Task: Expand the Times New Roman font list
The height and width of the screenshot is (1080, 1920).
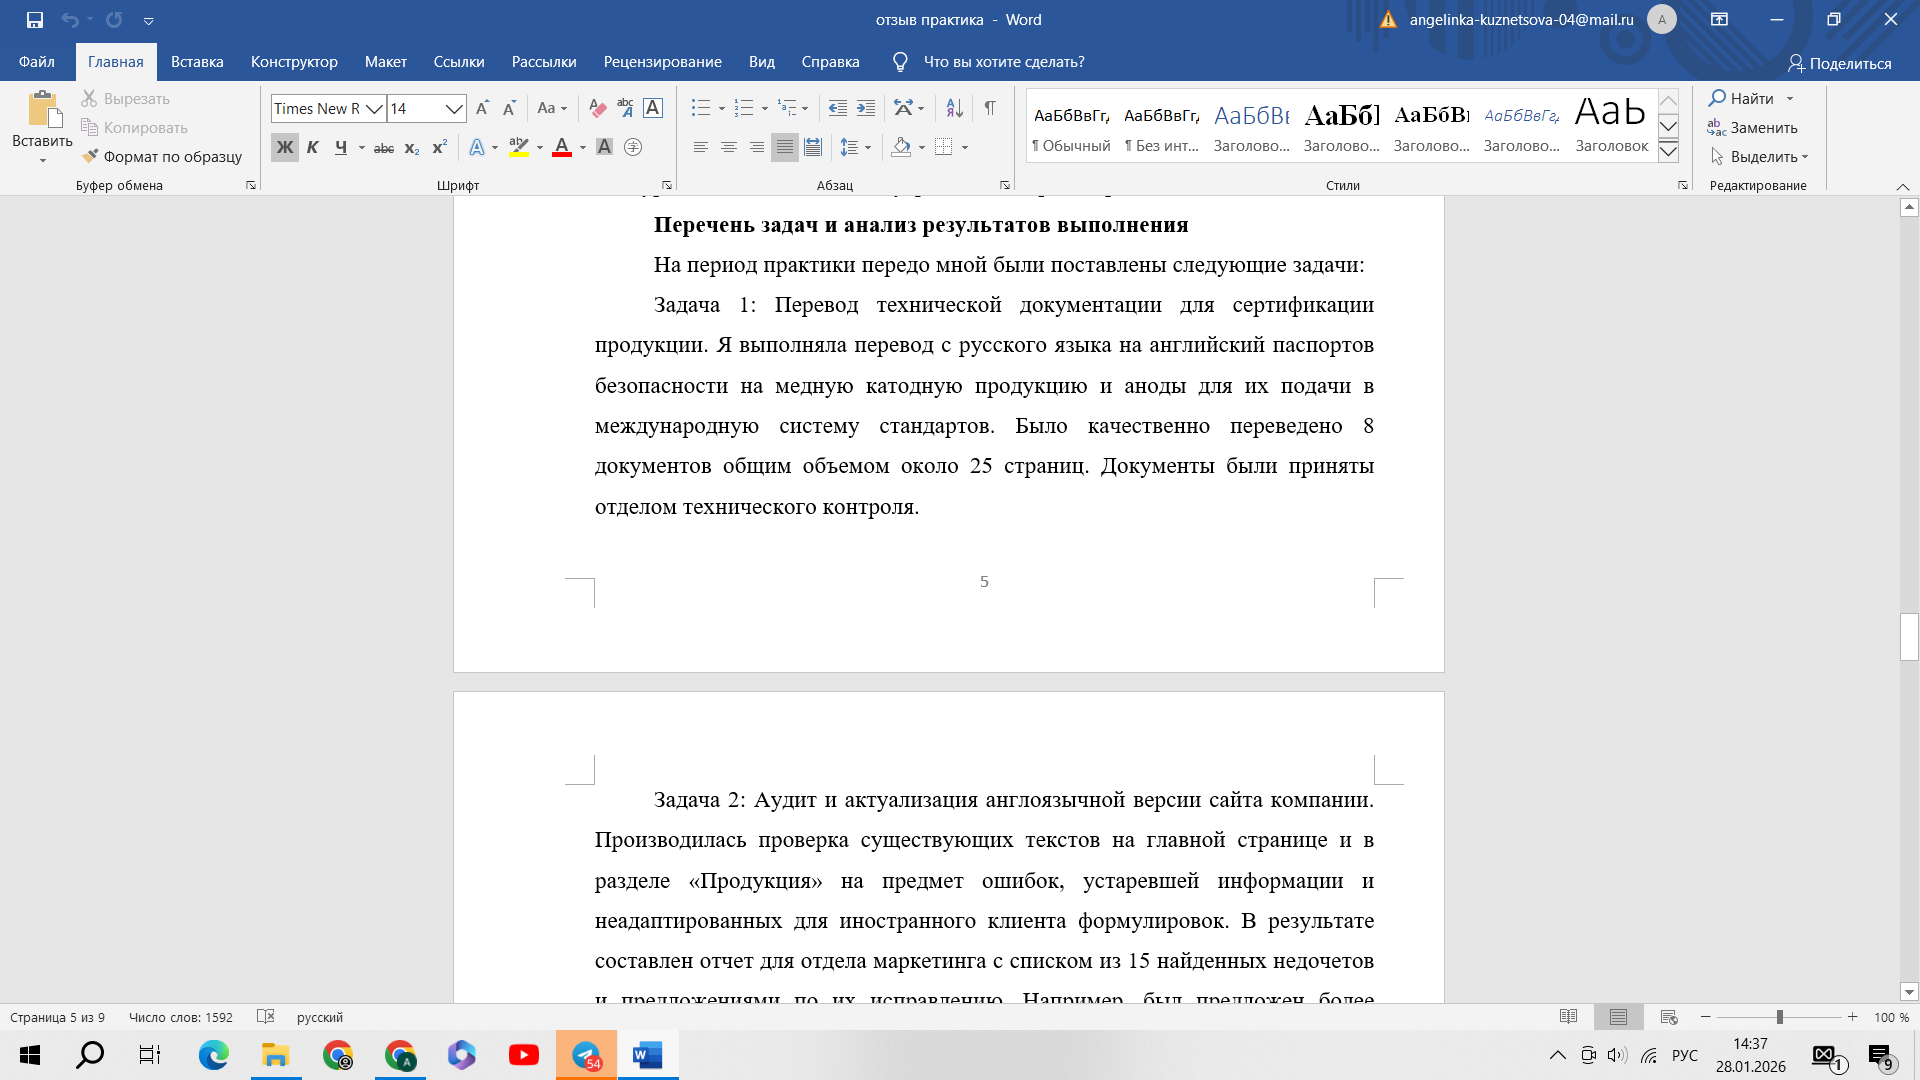Action: pos(374,108)
